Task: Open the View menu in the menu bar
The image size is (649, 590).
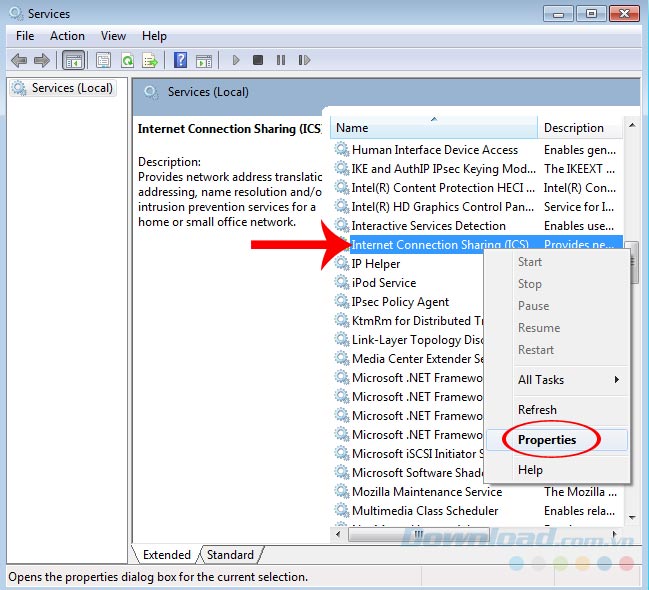Action: point(113,36)
